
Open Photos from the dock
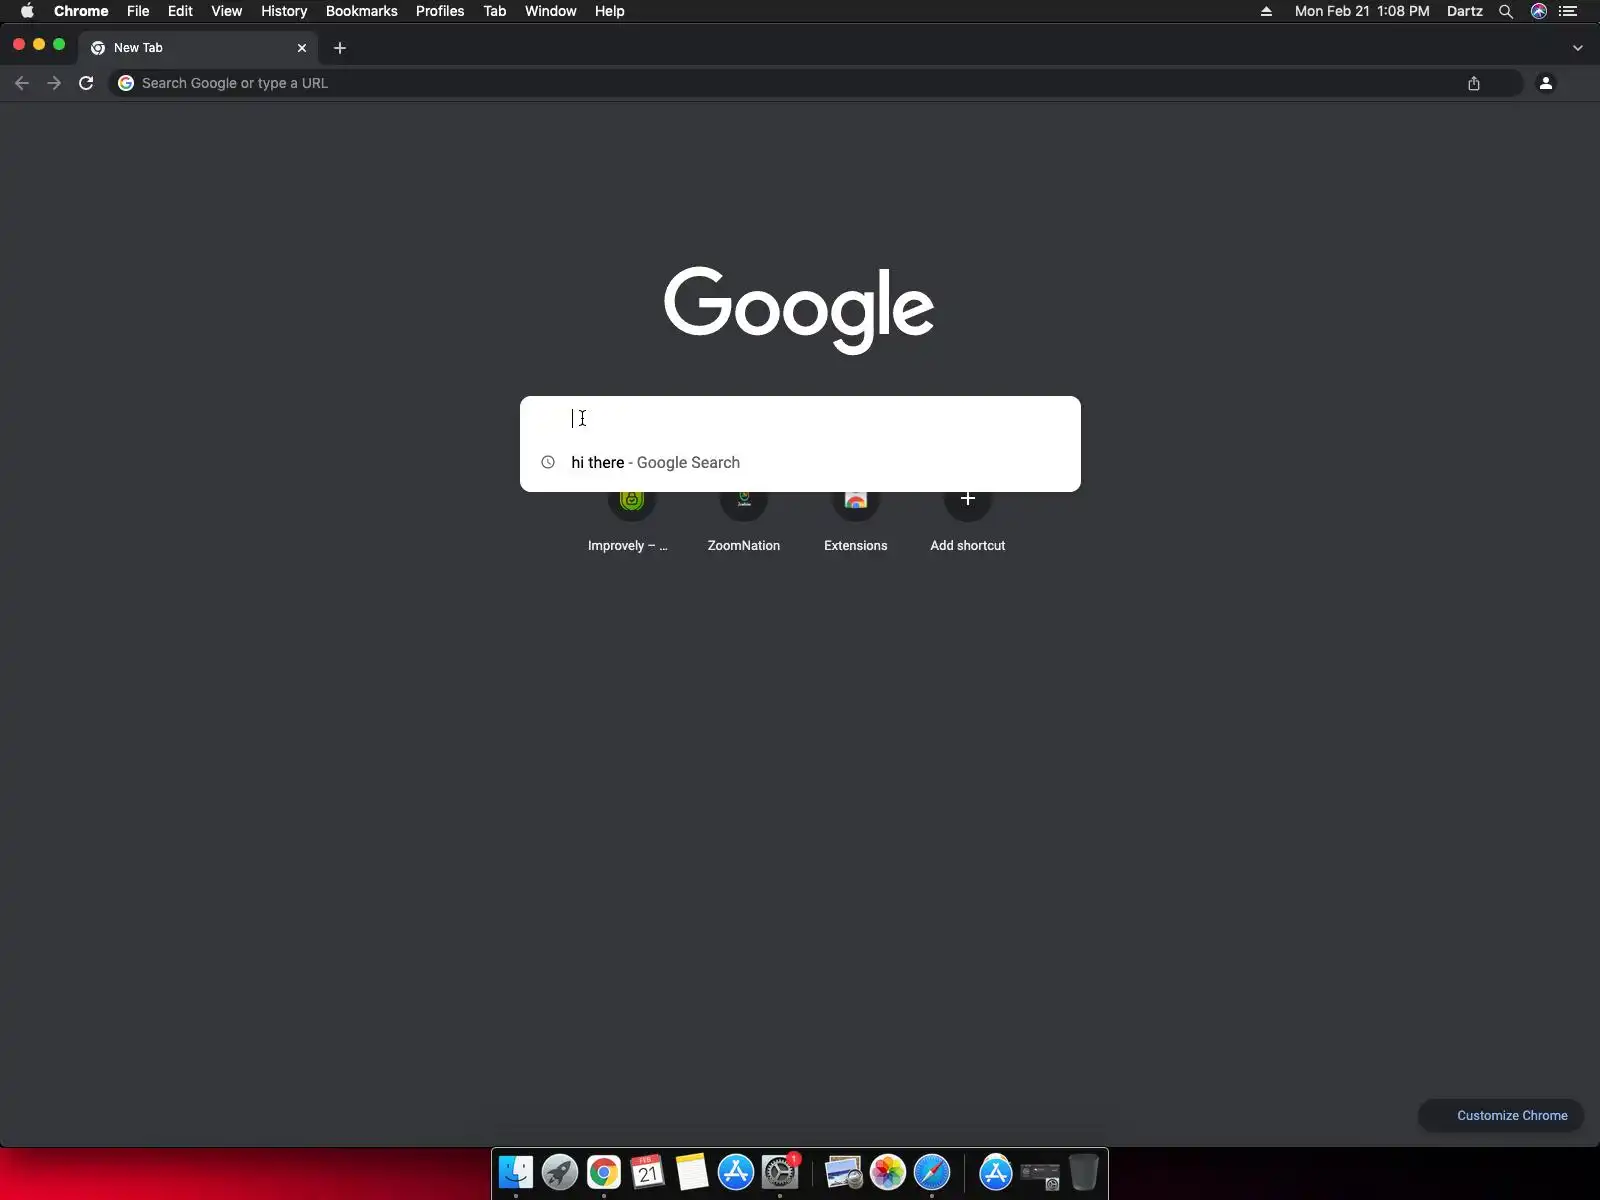coord(888,1172)
